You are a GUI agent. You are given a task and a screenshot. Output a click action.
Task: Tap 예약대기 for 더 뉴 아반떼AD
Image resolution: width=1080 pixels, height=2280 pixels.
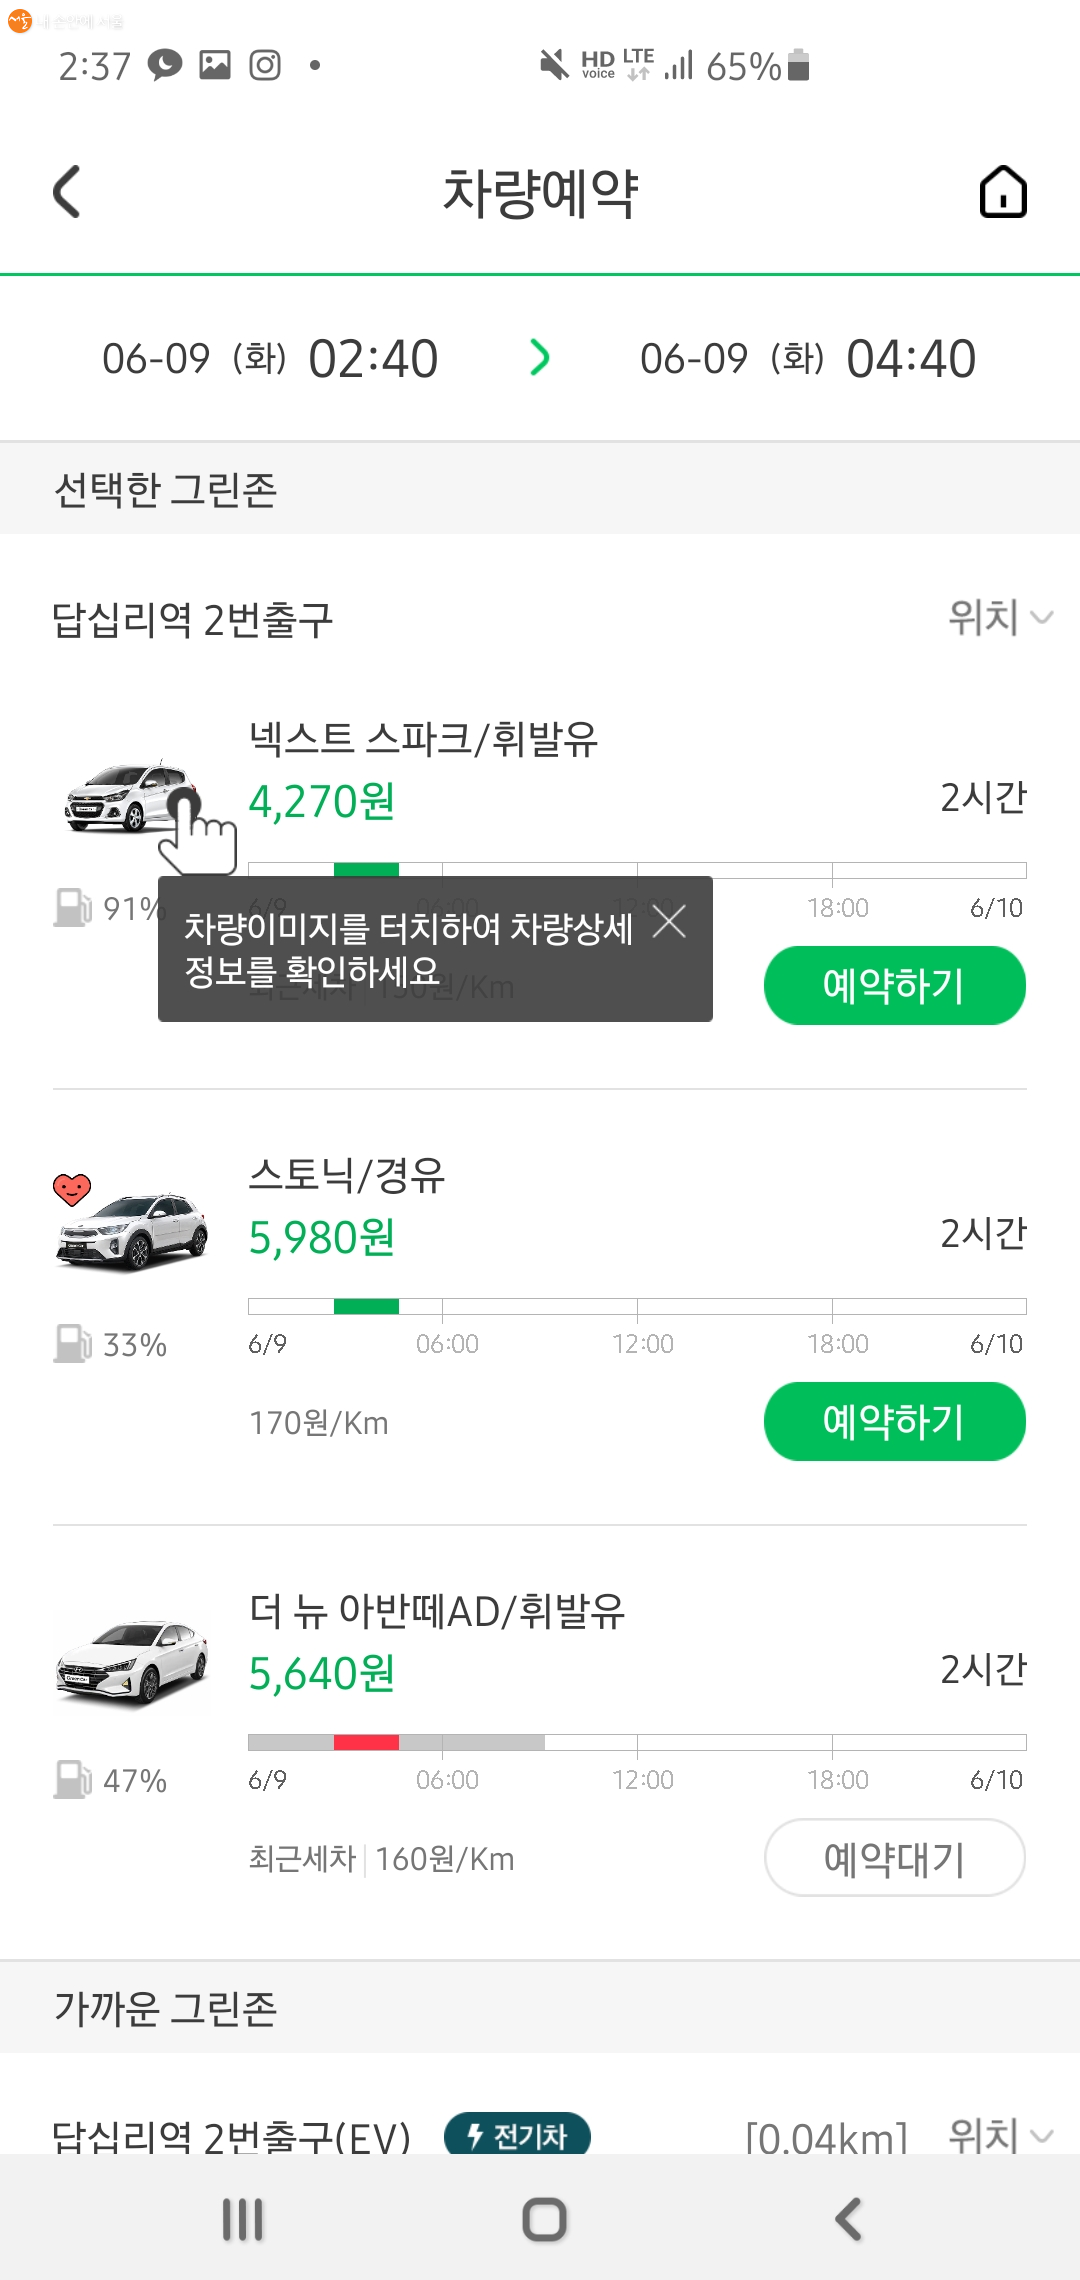894,1857
